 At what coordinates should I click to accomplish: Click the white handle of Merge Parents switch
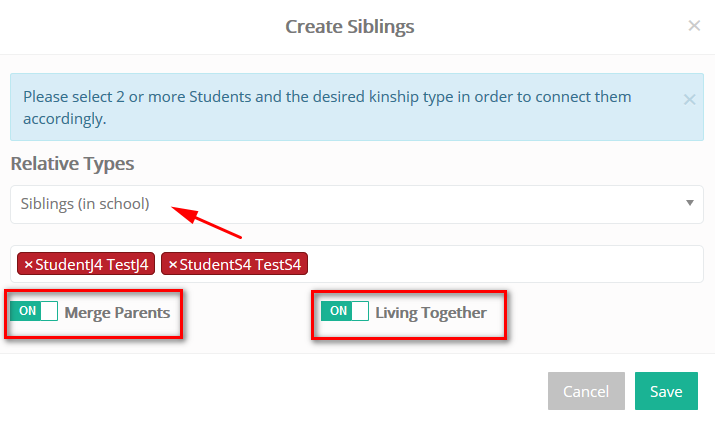coord(49,311)
